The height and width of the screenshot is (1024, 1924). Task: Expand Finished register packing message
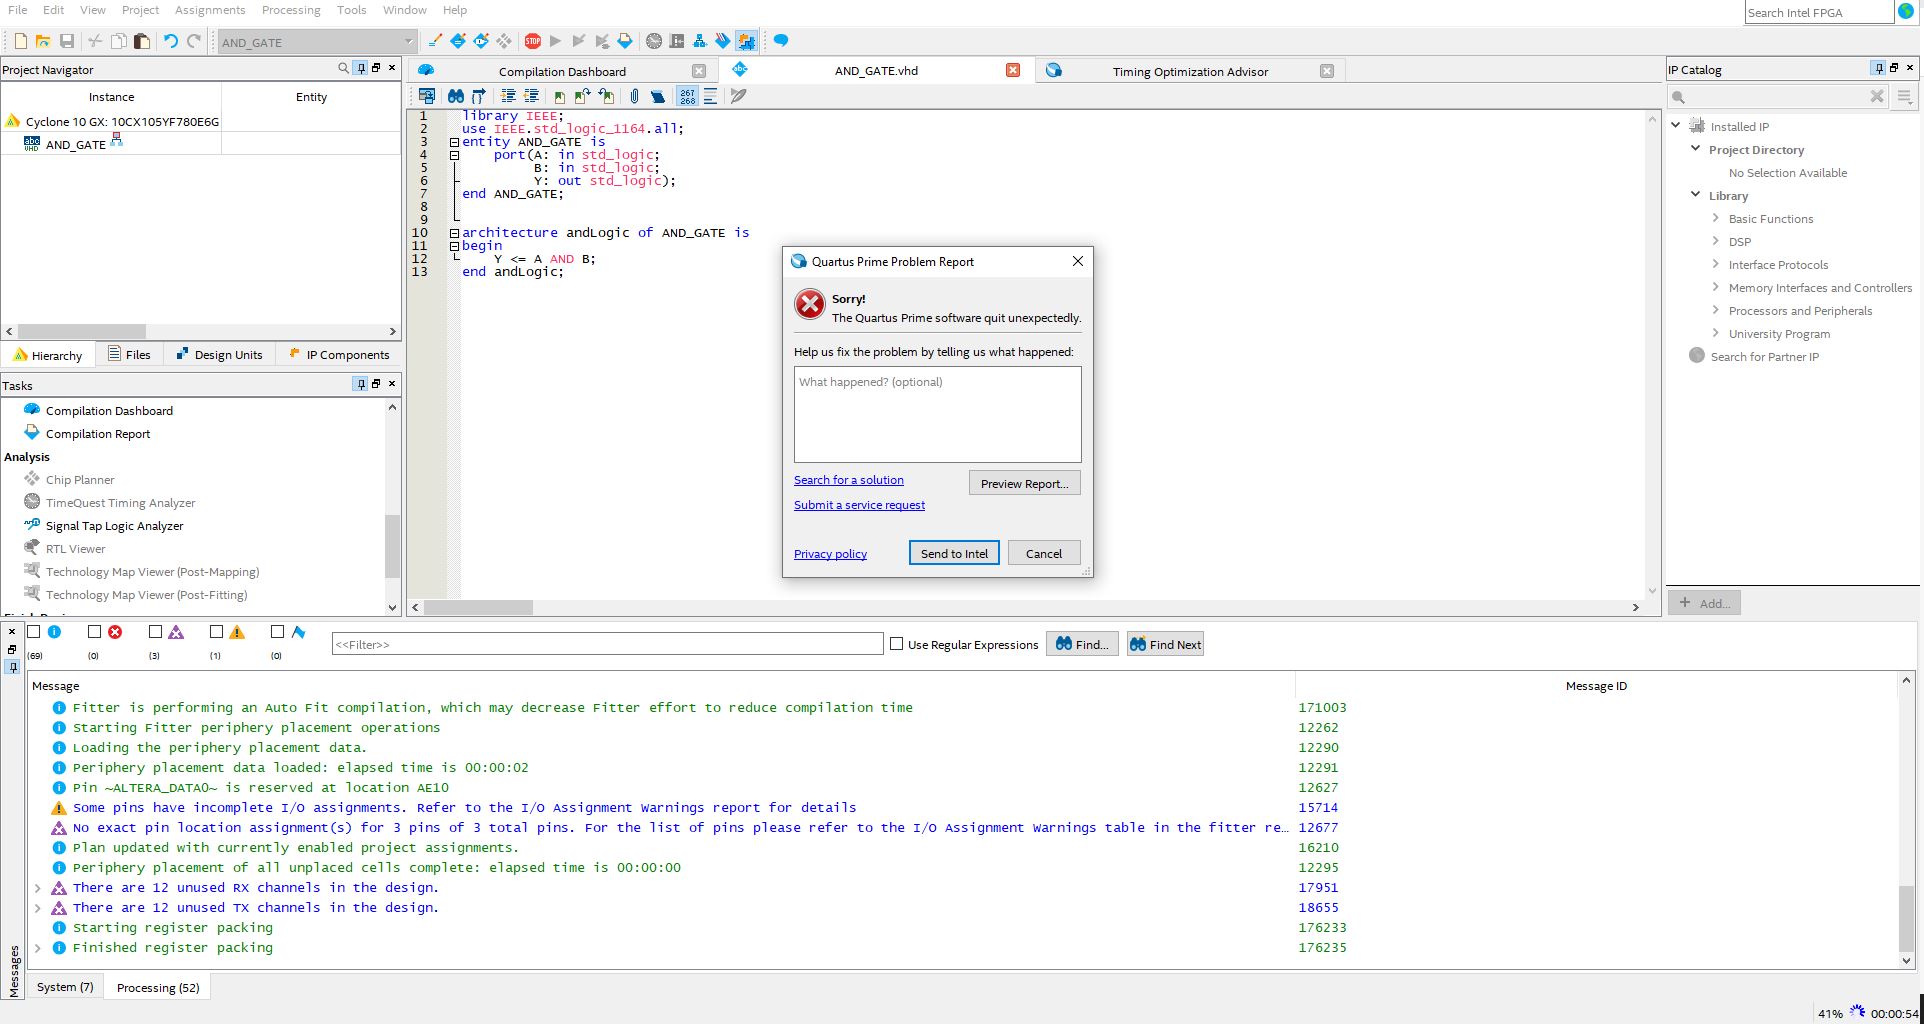coord(38,948)
